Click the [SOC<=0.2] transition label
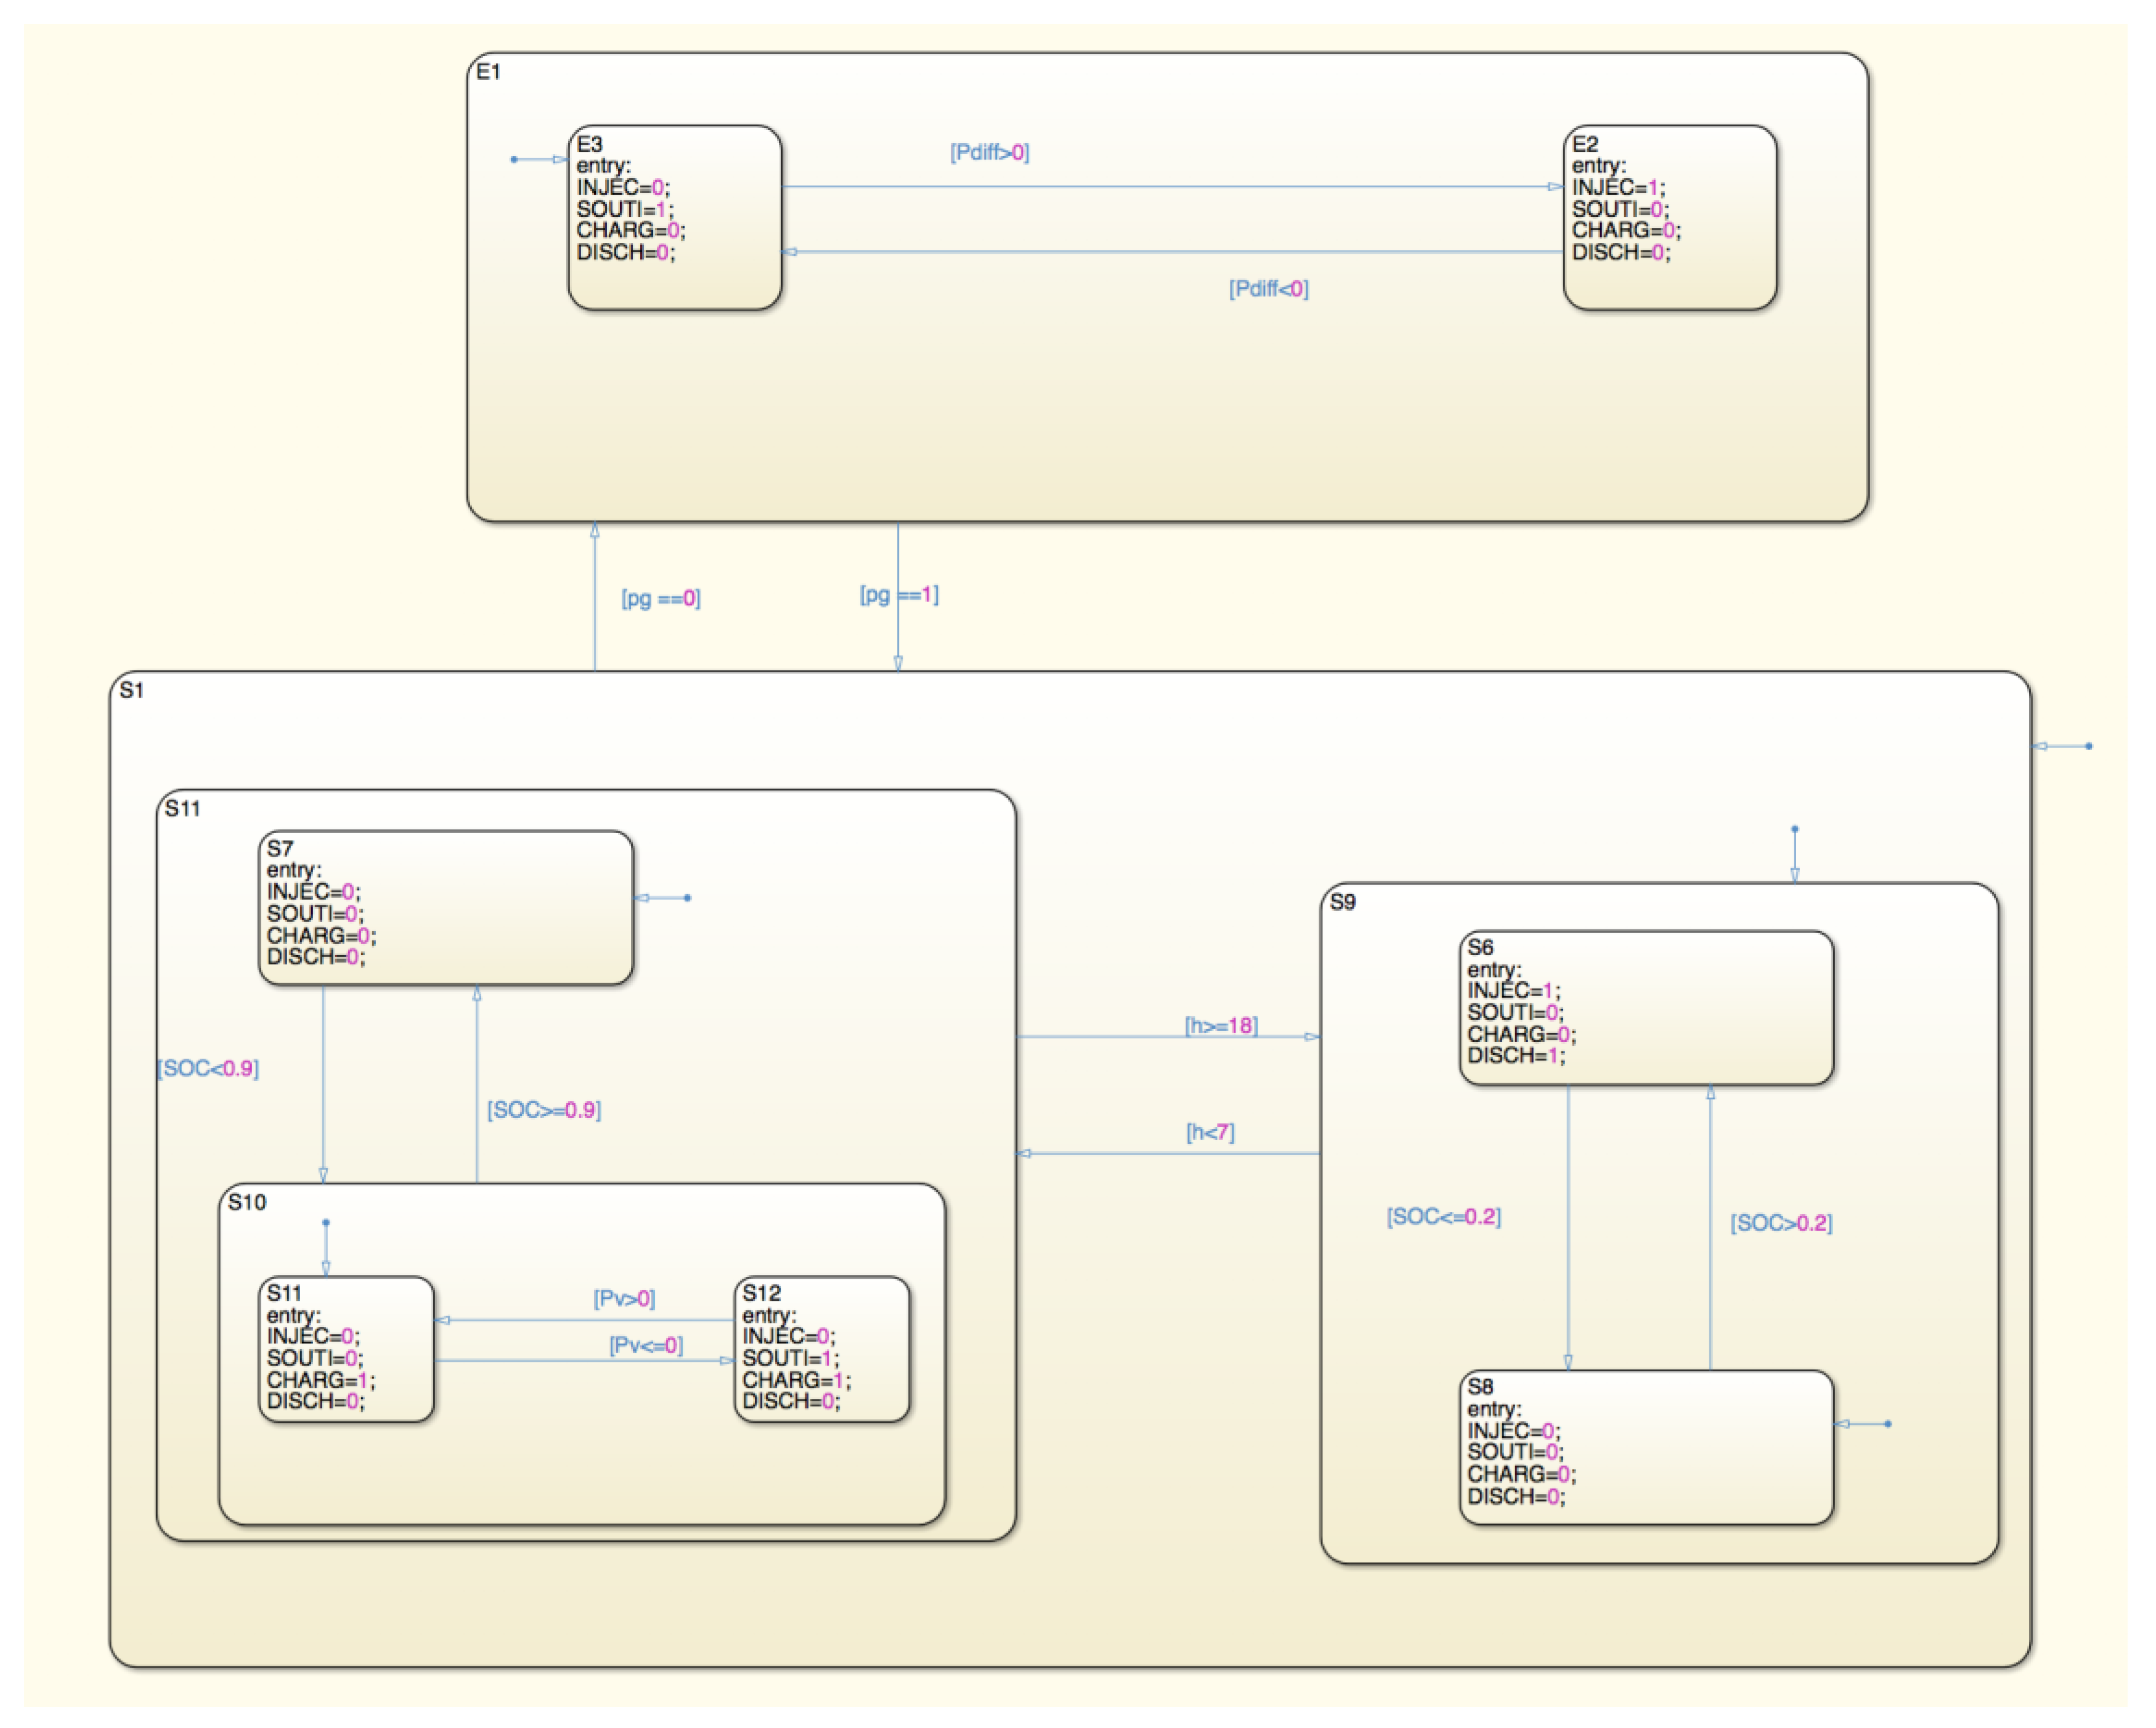2156x1728 pixels. point(1443,1217)
